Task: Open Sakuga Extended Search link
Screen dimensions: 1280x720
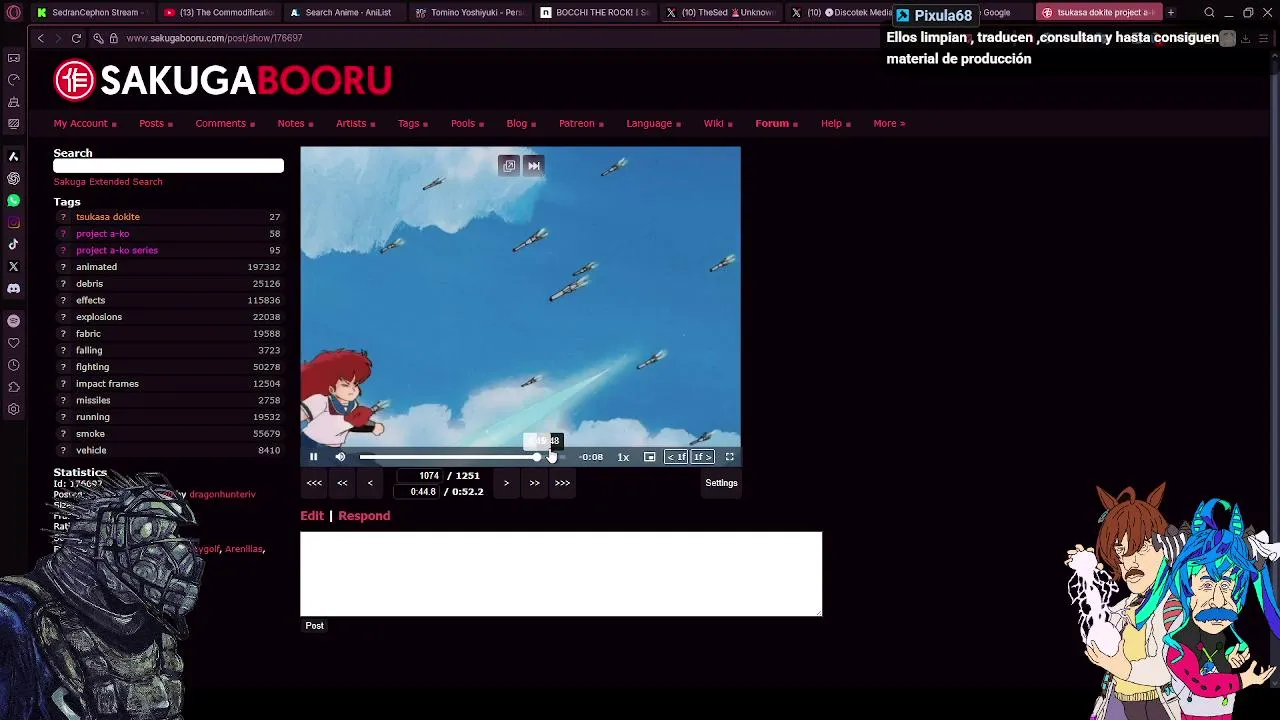Action: pos(108,182)
